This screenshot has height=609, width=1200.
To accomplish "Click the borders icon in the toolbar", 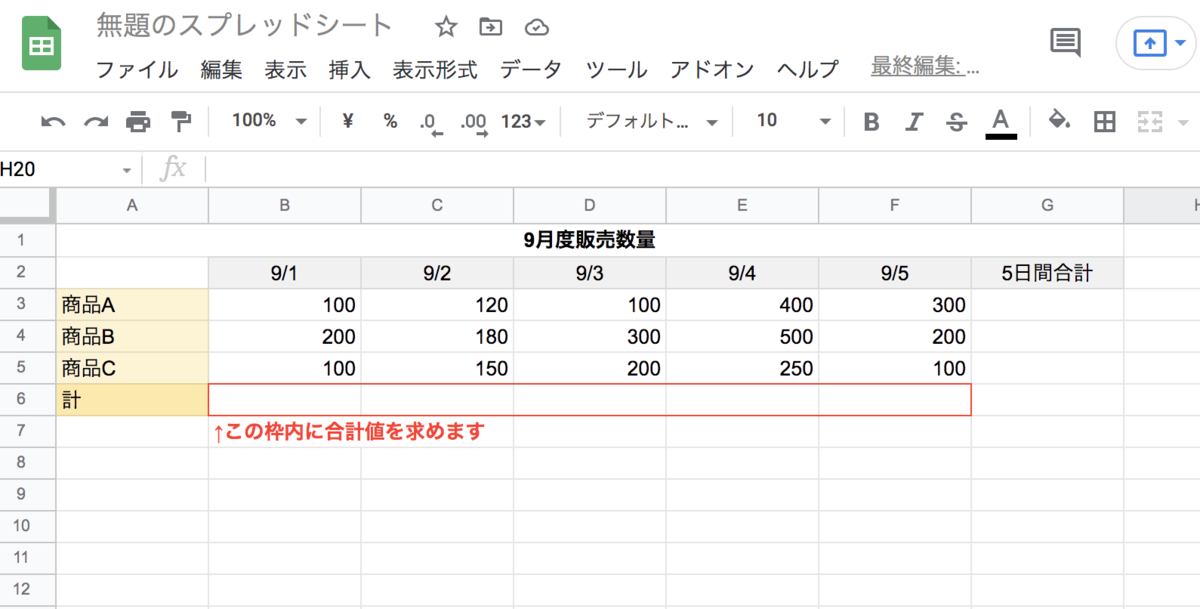I will (x=1104, y=121).
